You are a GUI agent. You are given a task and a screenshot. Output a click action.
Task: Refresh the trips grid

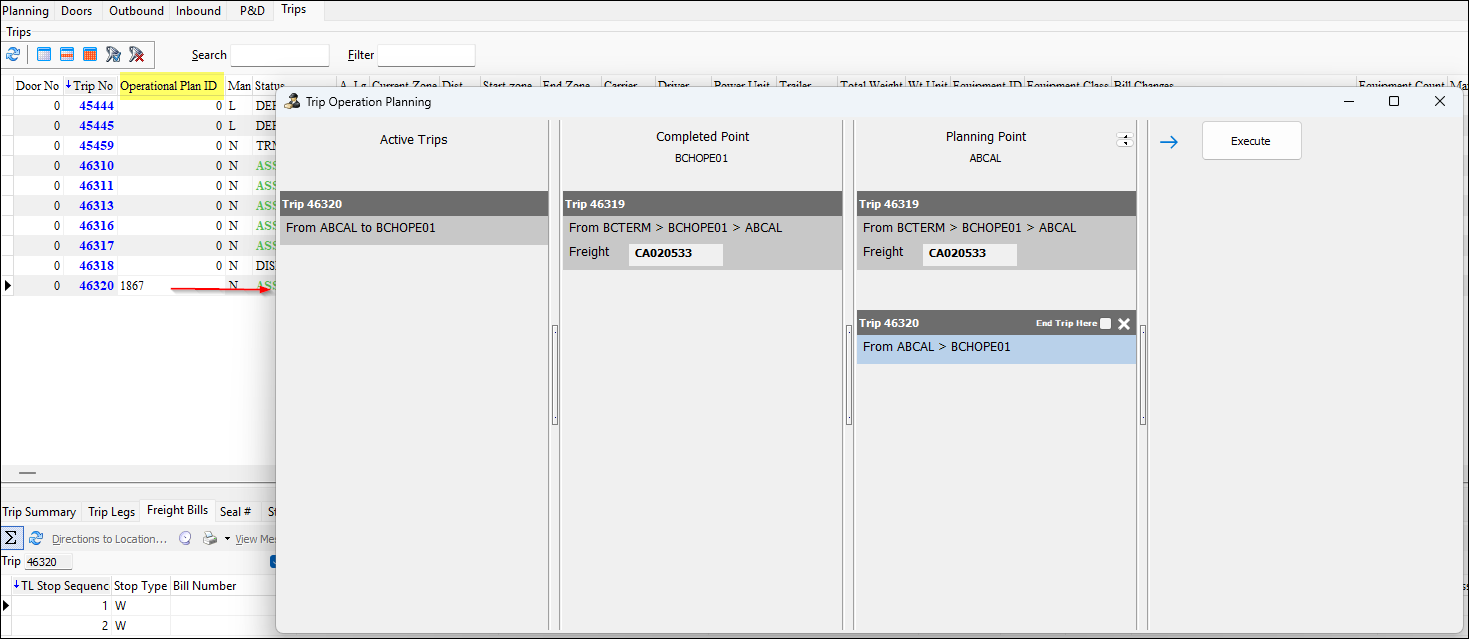(13, 54)
